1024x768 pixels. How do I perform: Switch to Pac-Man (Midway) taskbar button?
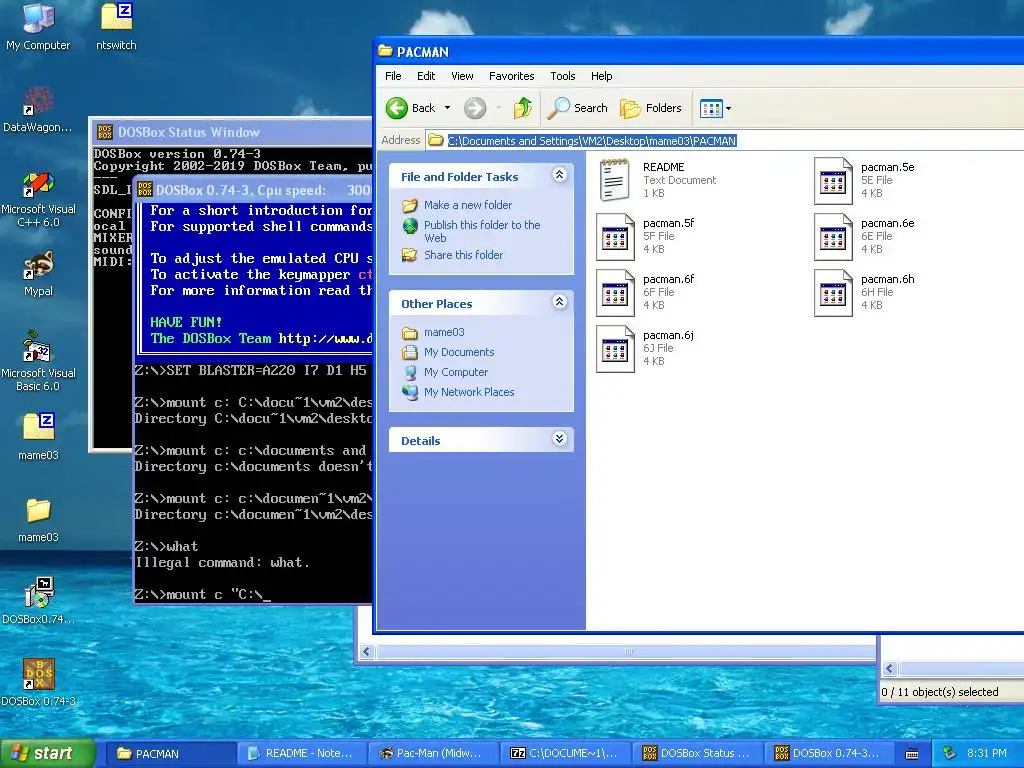tap(434, 754)
